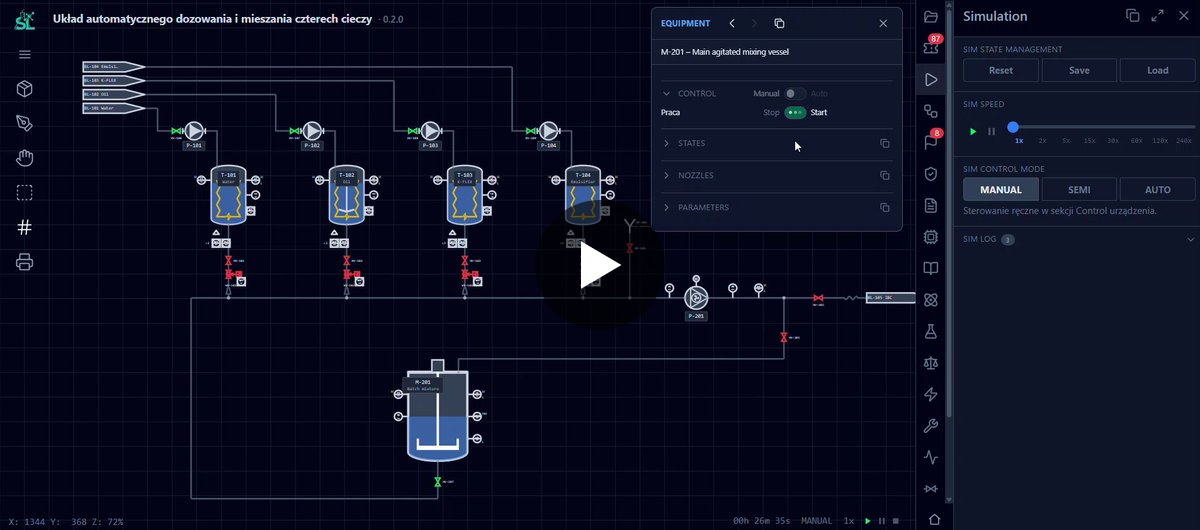Select the hand pan tool
Screen dimensions: 1200x530
tap(25, 158)
